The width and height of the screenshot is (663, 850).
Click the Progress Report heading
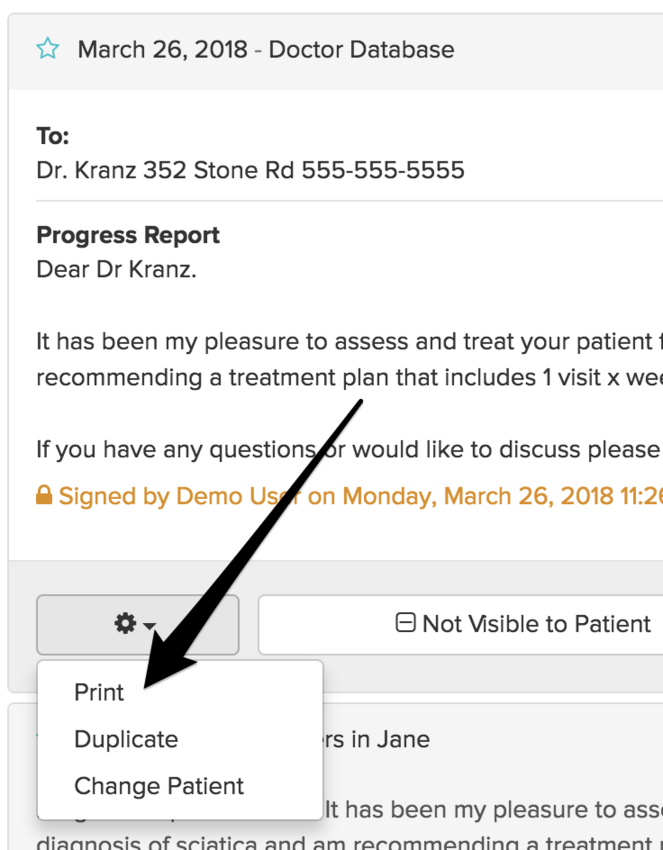(x=128, y=235)
